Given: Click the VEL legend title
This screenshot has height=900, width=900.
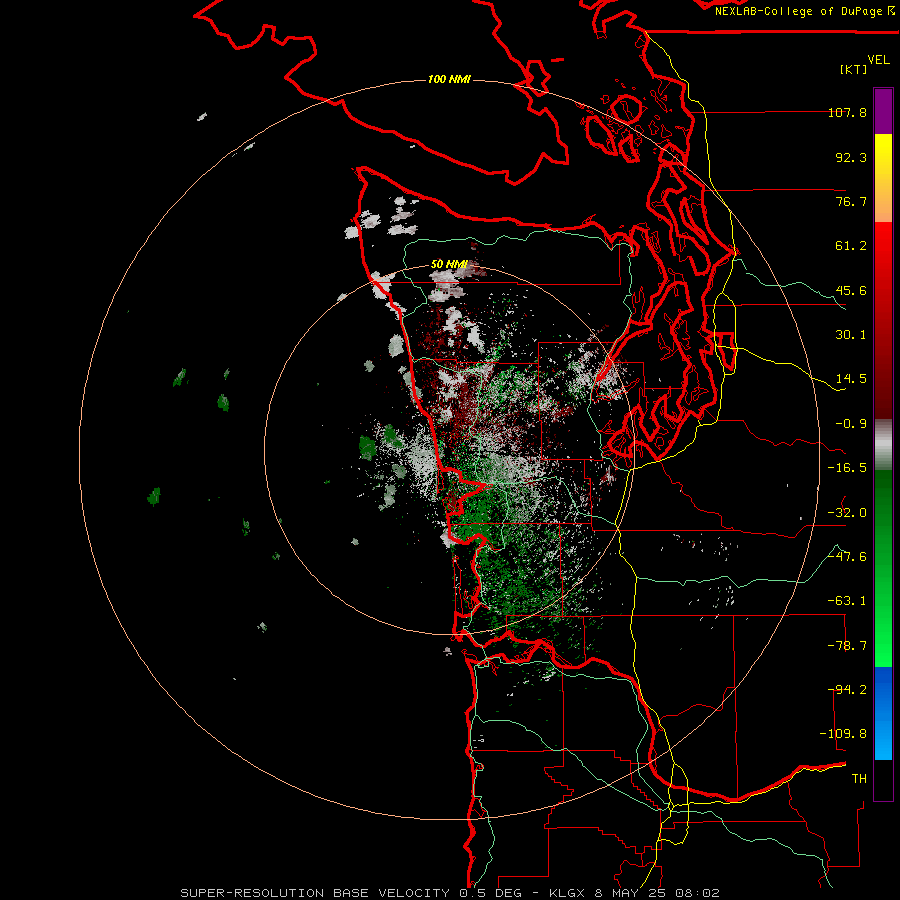Looking at the screenshot, I should pyautogui.click(x=878, y=60).
